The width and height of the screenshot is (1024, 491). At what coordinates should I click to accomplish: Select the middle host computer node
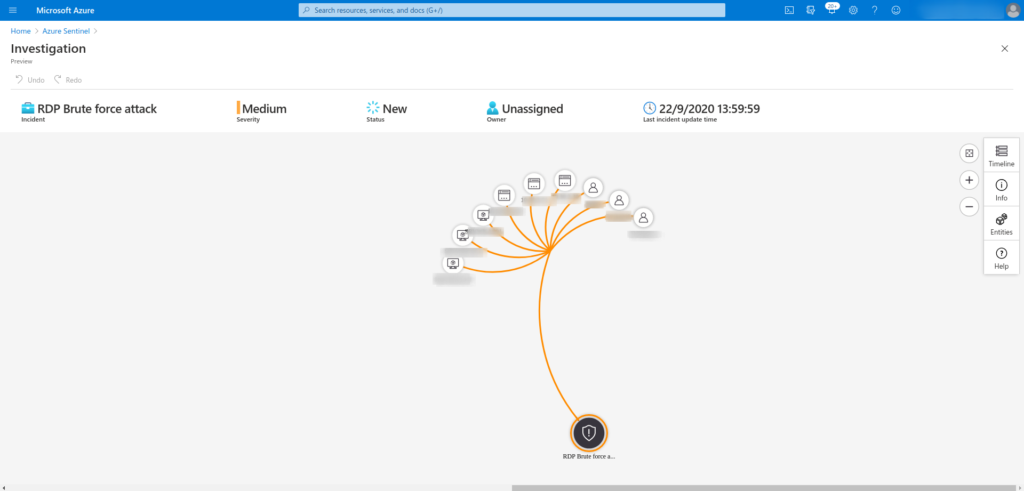tap(462, 235)
